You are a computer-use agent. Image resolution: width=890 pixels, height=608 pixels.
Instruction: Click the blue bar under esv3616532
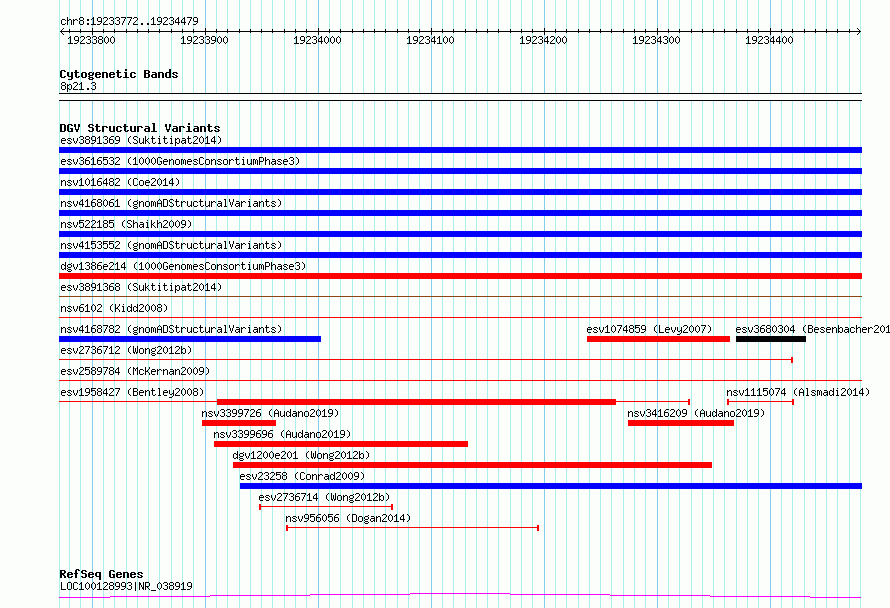pyautogui.click(x=460, y=171)
